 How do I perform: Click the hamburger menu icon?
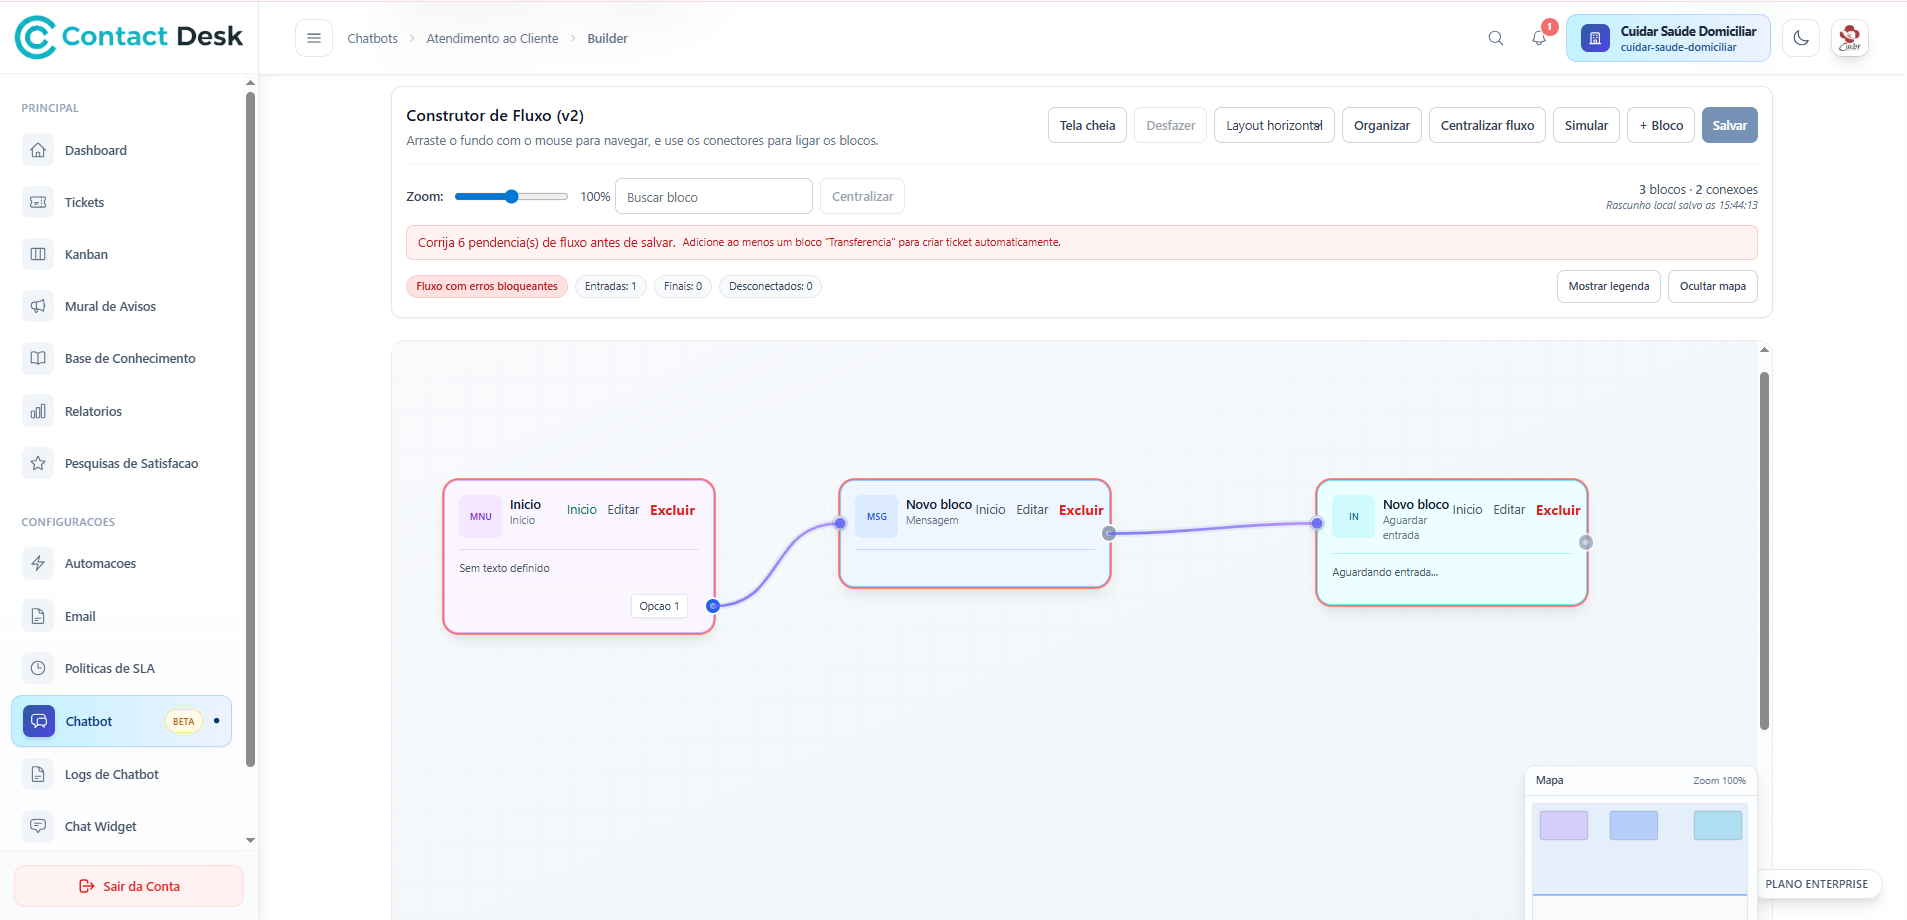[x=313, y=38]
